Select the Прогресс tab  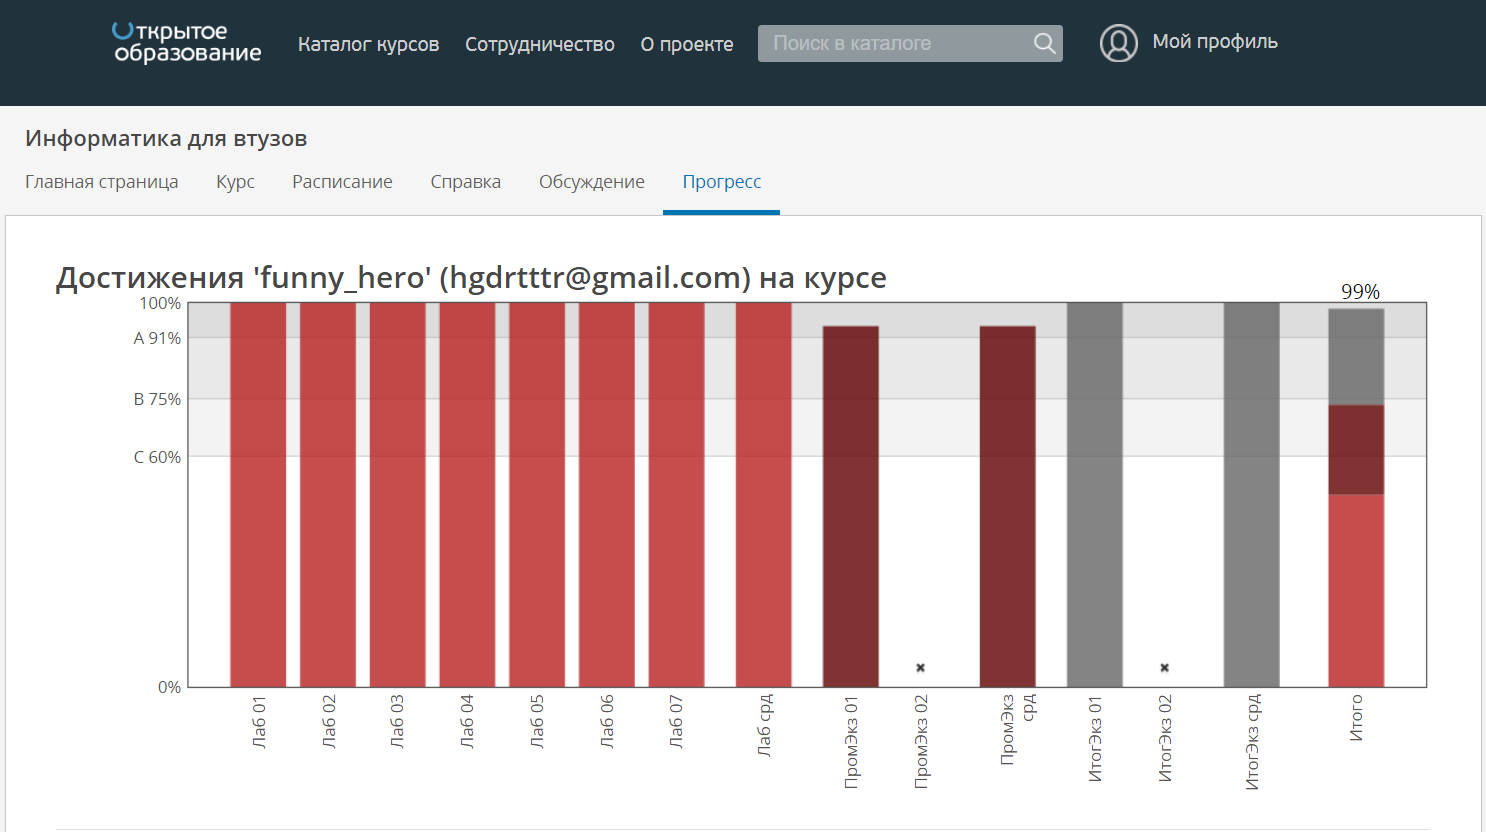tap(721, 182)
